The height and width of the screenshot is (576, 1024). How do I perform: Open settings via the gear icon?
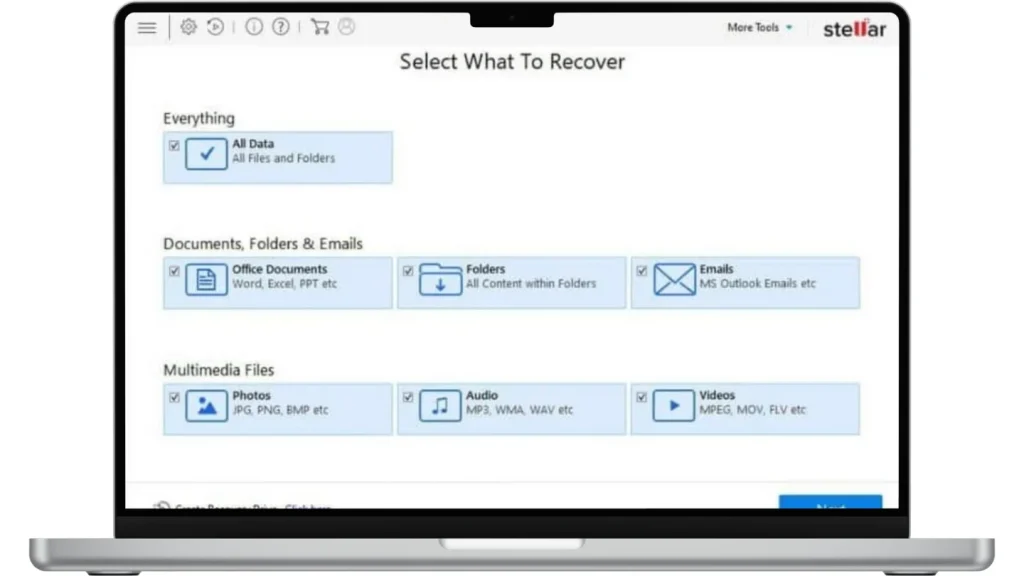[x=188, y=28]
